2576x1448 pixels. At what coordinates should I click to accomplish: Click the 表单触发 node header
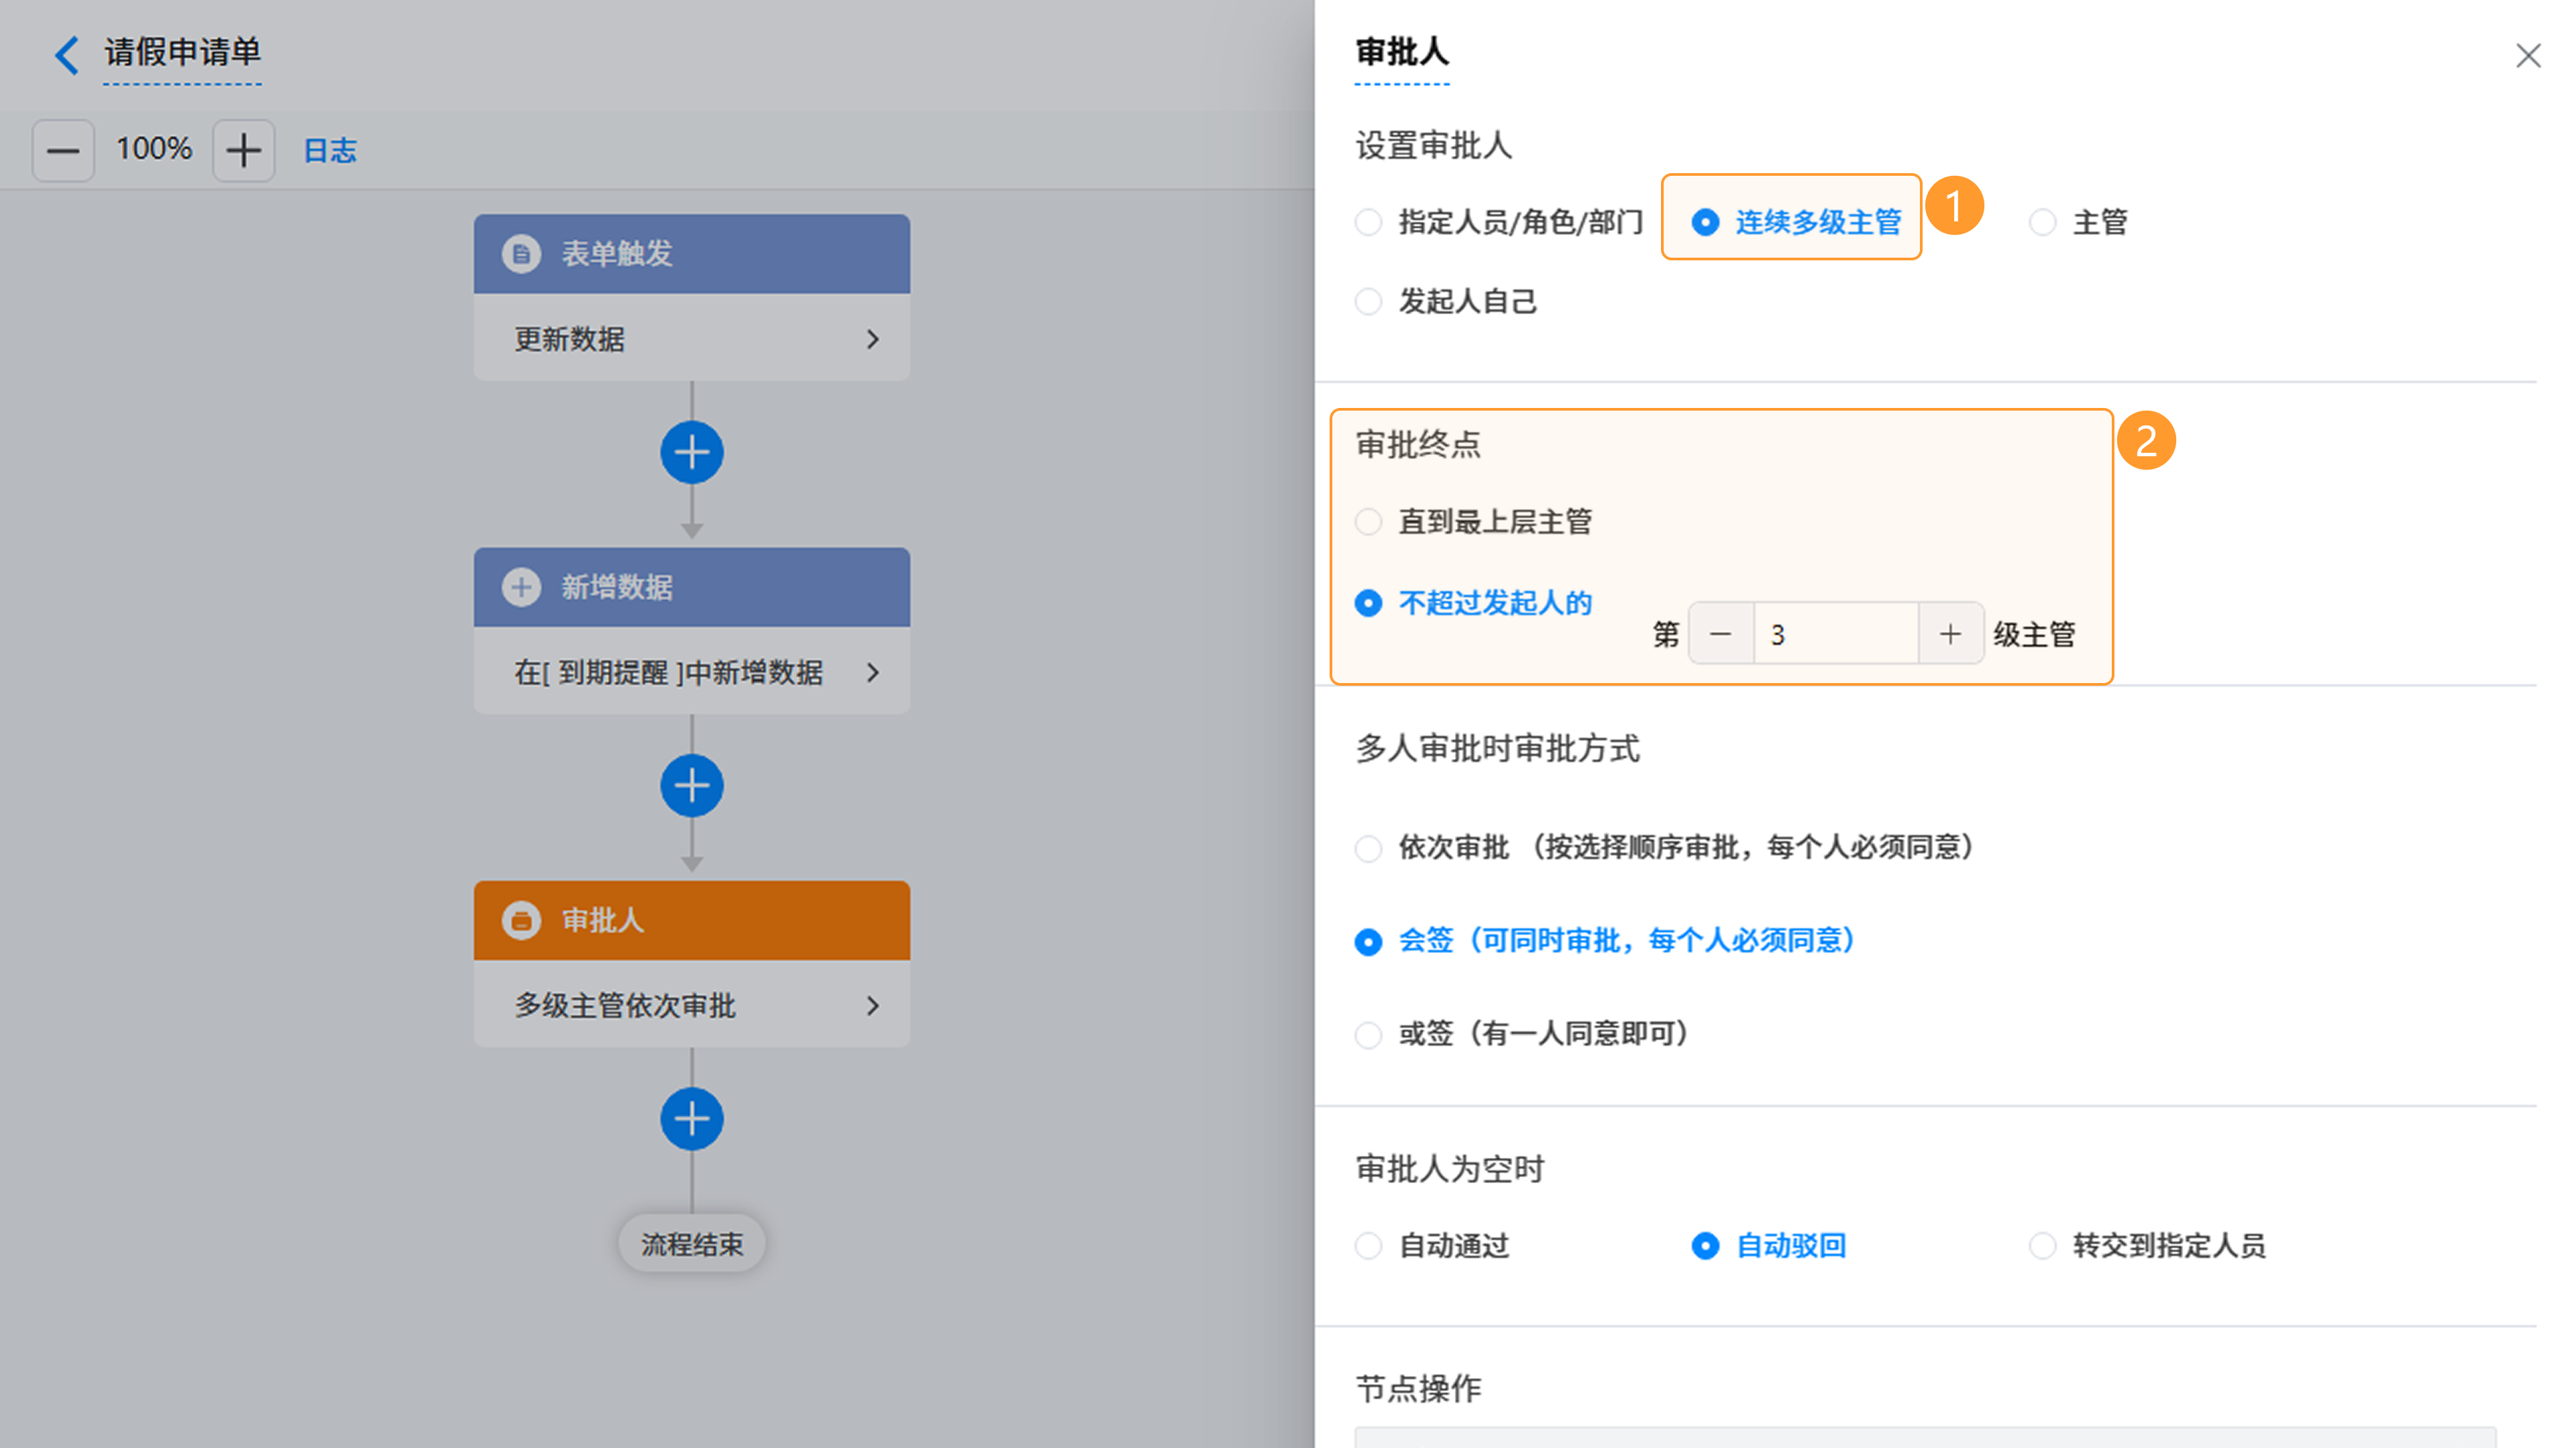[x=692, y=254]
